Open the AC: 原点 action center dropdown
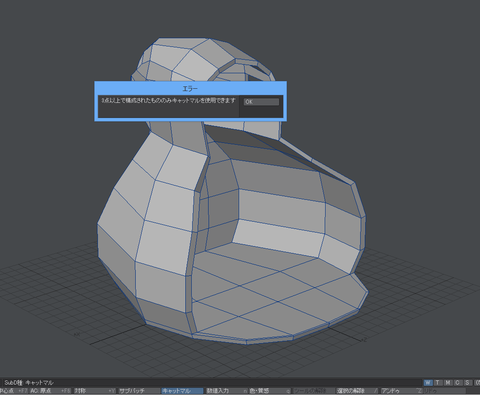480x395 pixels. pos(50,391)
